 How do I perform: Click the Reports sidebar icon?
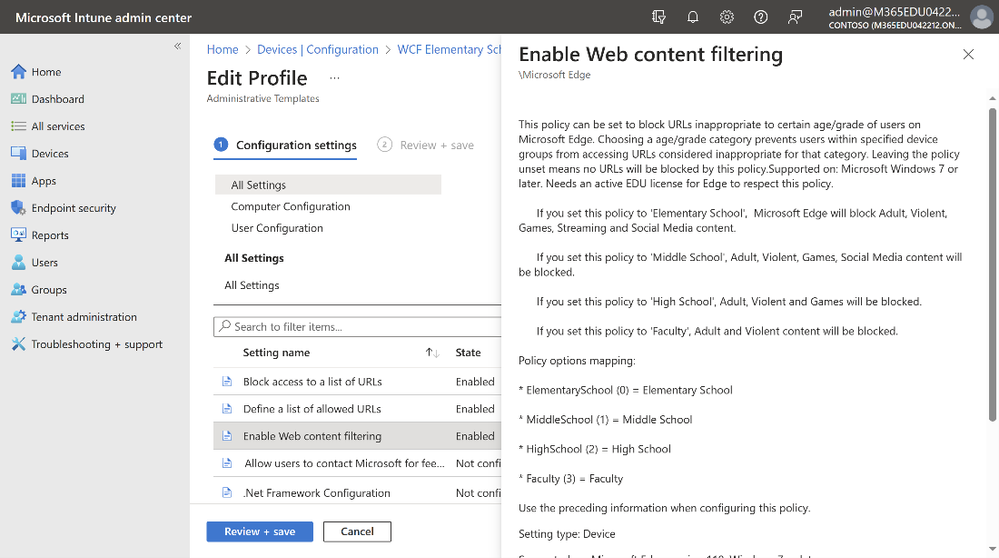point(18,235)
